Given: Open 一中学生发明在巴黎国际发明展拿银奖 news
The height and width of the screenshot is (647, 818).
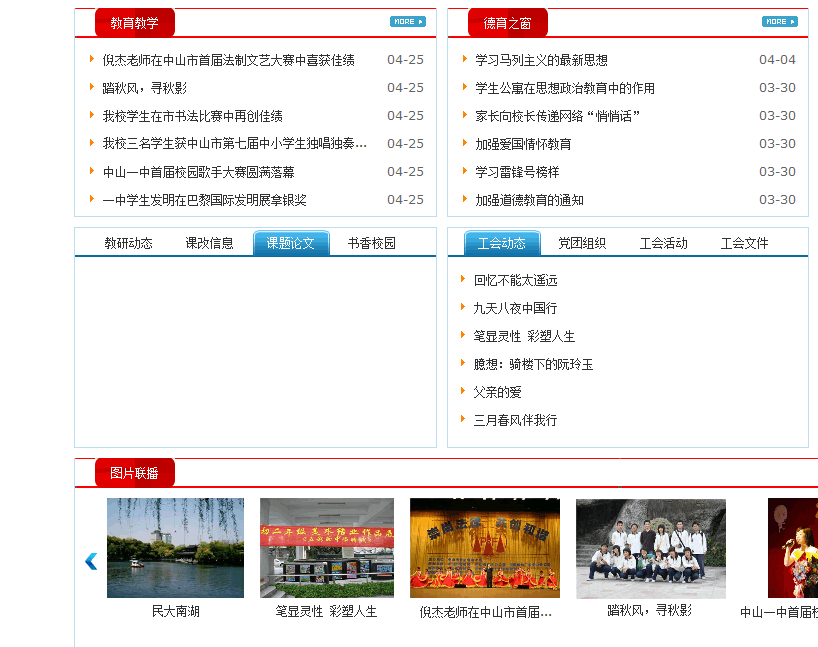Looking at the screenshot, I should (204, 200).
